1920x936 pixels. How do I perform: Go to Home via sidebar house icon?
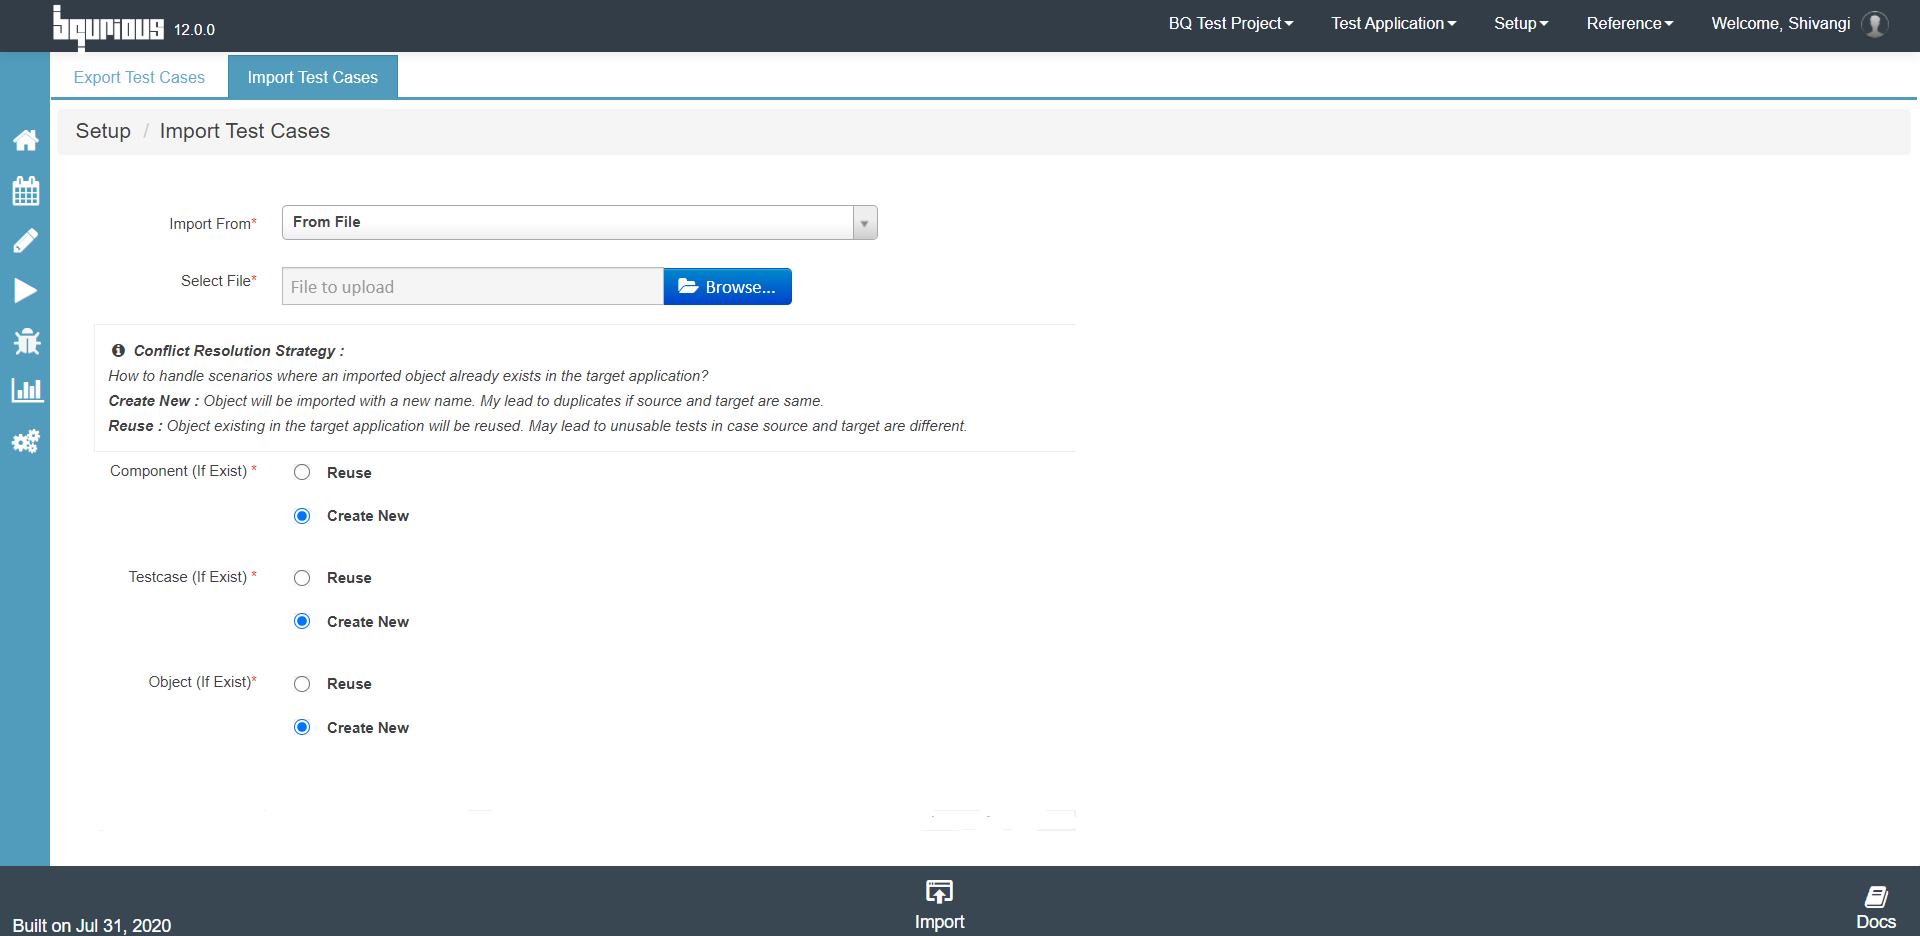coord(26,140)
